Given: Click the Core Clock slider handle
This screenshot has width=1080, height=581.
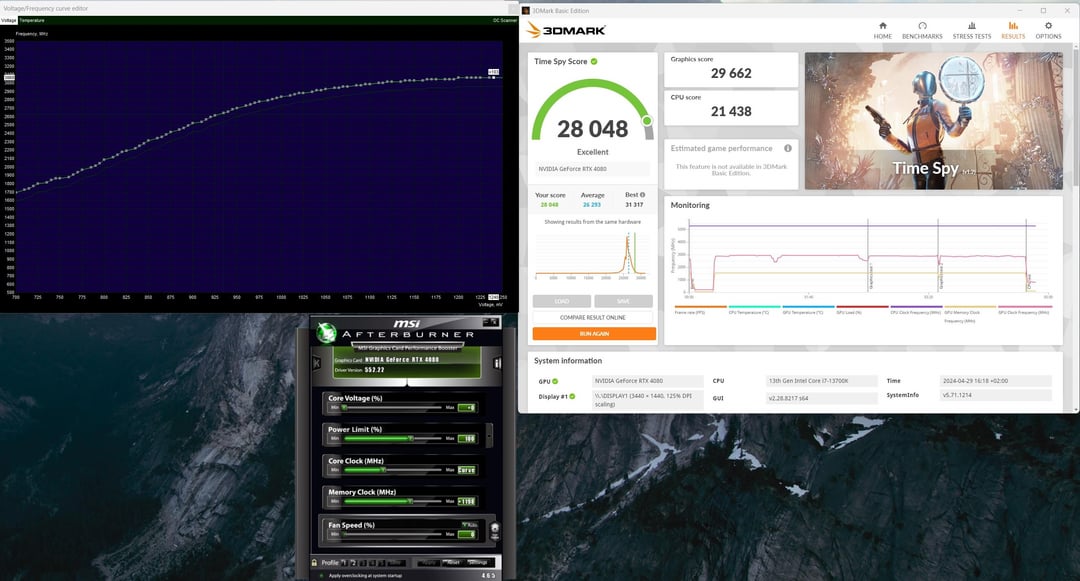Looking at the screenshot, I should click(x=383, y=470).
